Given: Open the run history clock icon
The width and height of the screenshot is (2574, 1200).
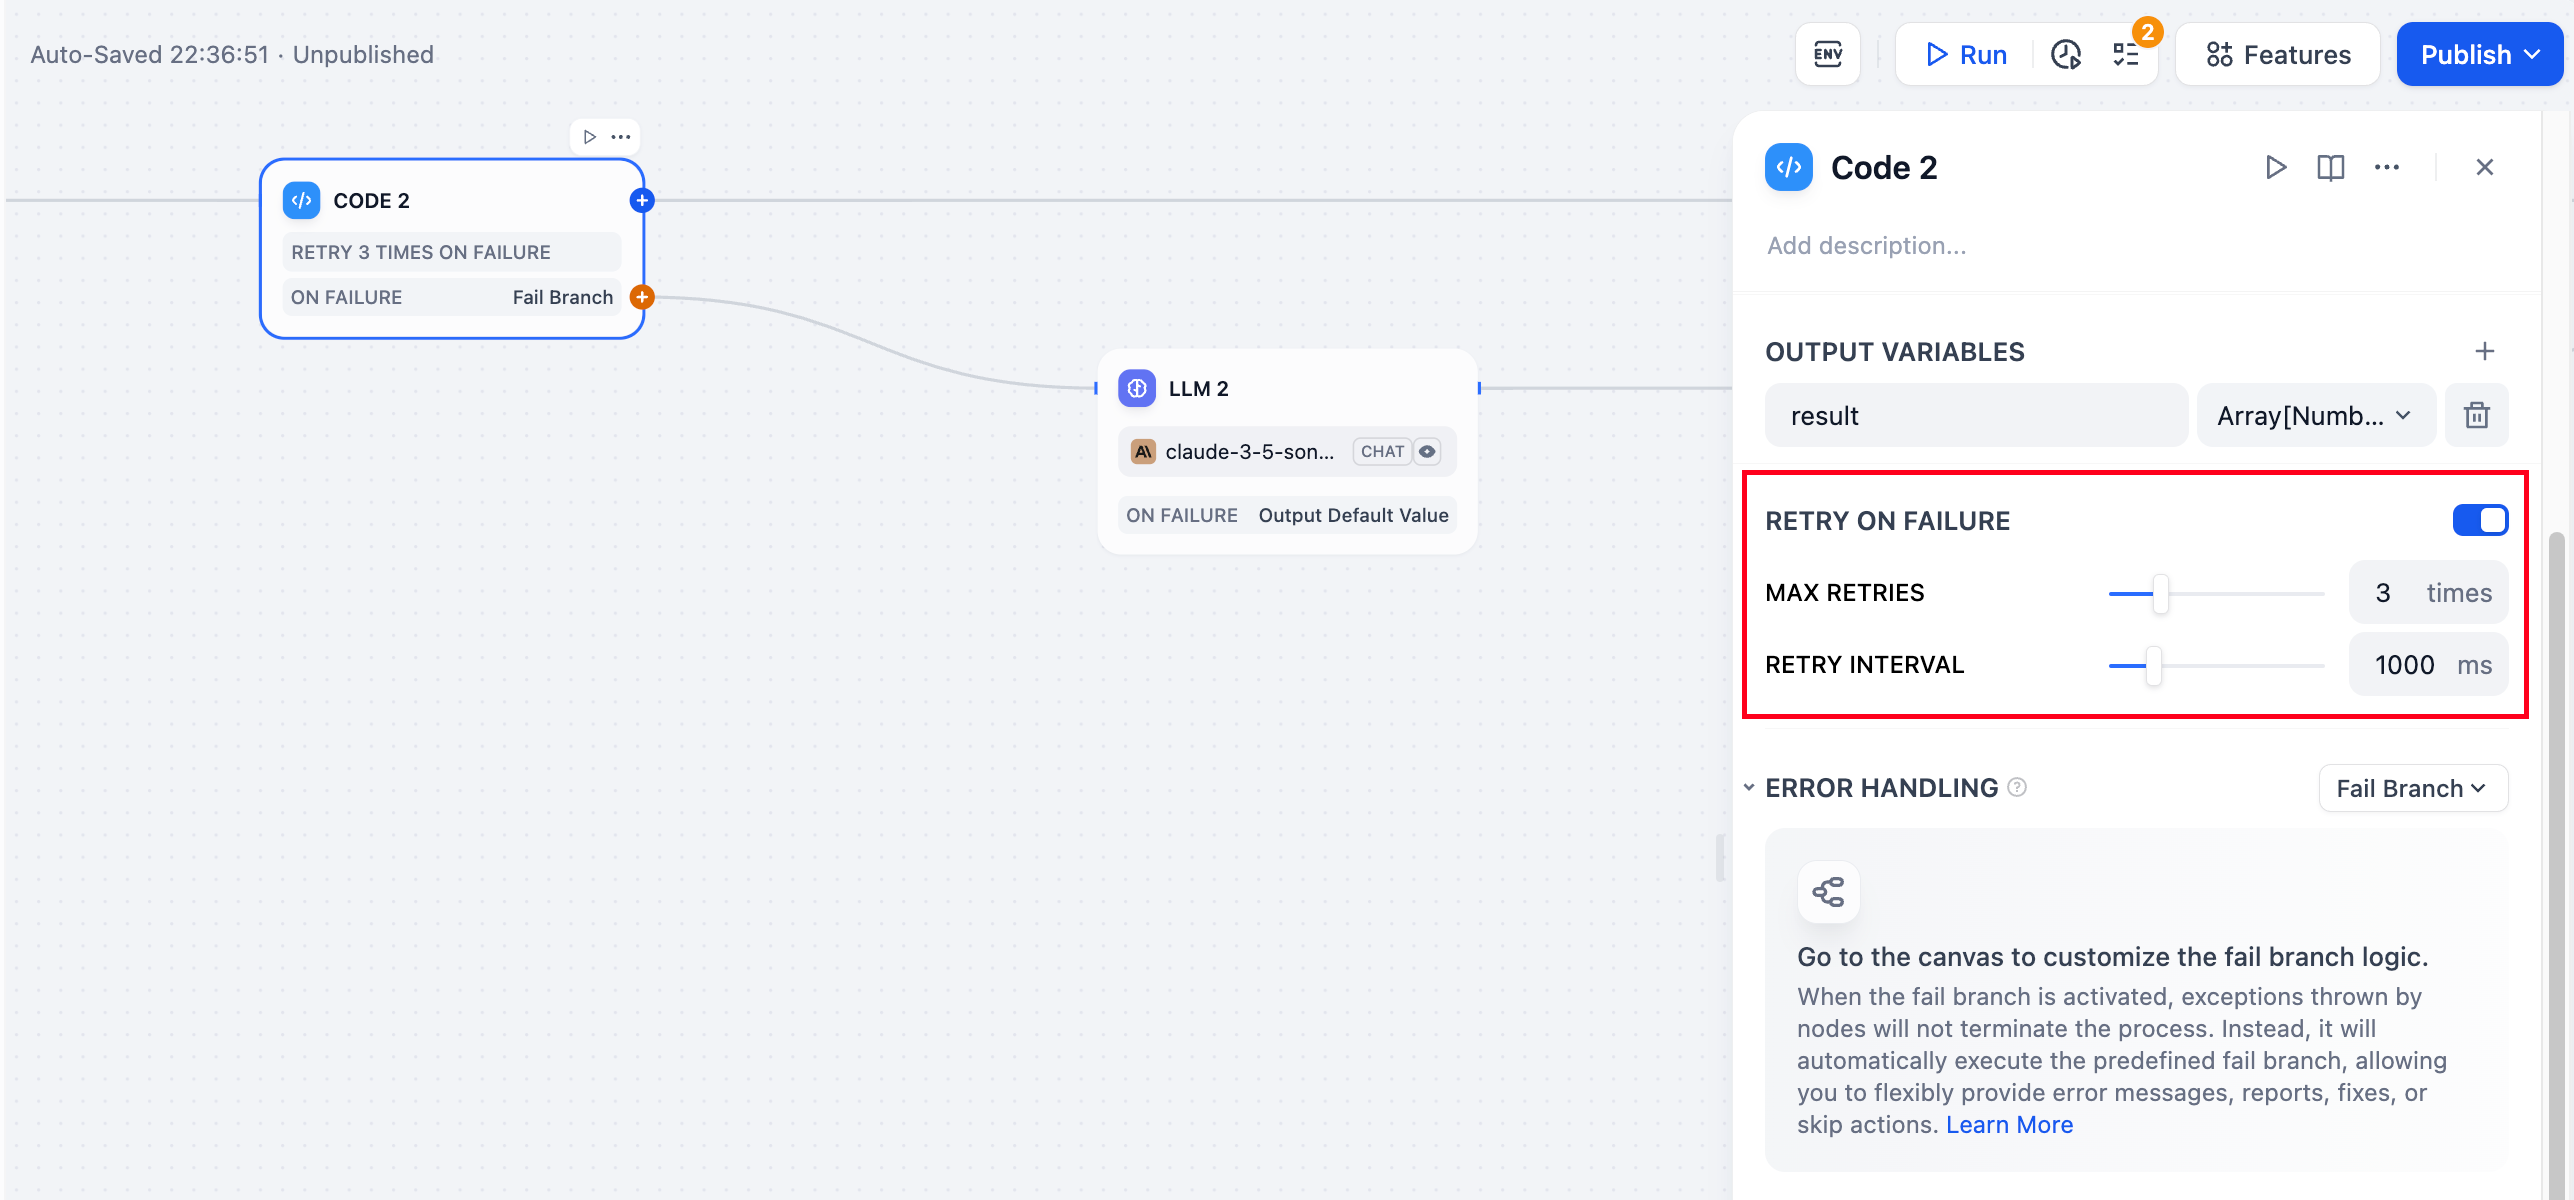Looking at the screenshot, I should coord(2065,54).
